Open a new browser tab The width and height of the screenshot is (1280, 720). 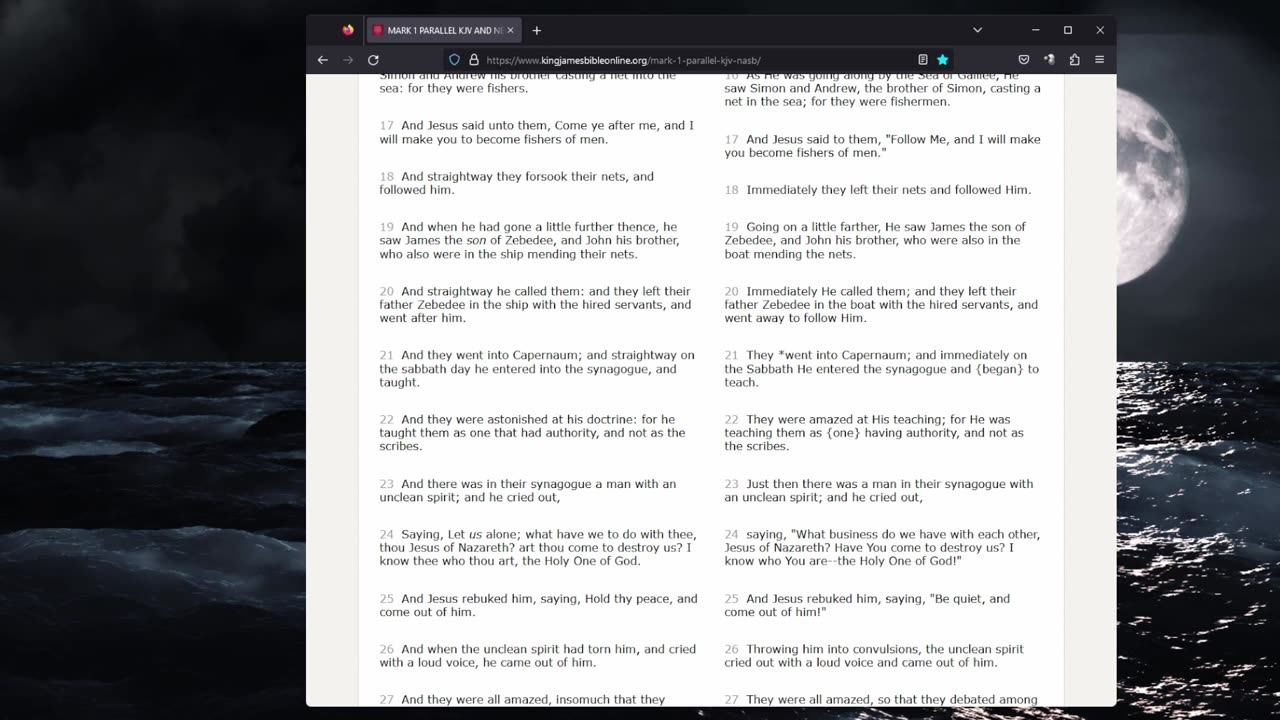point(536,30)
